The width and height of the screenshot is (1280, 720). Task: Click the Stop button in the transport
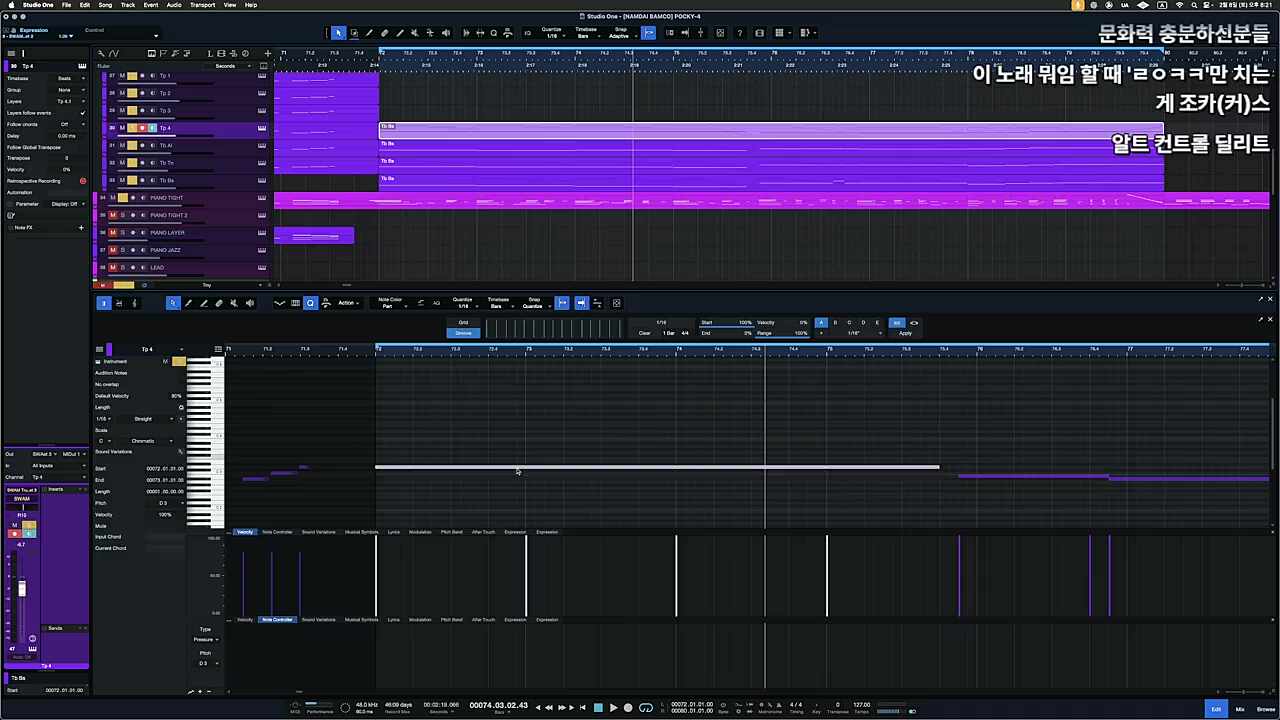coord(598,708)
